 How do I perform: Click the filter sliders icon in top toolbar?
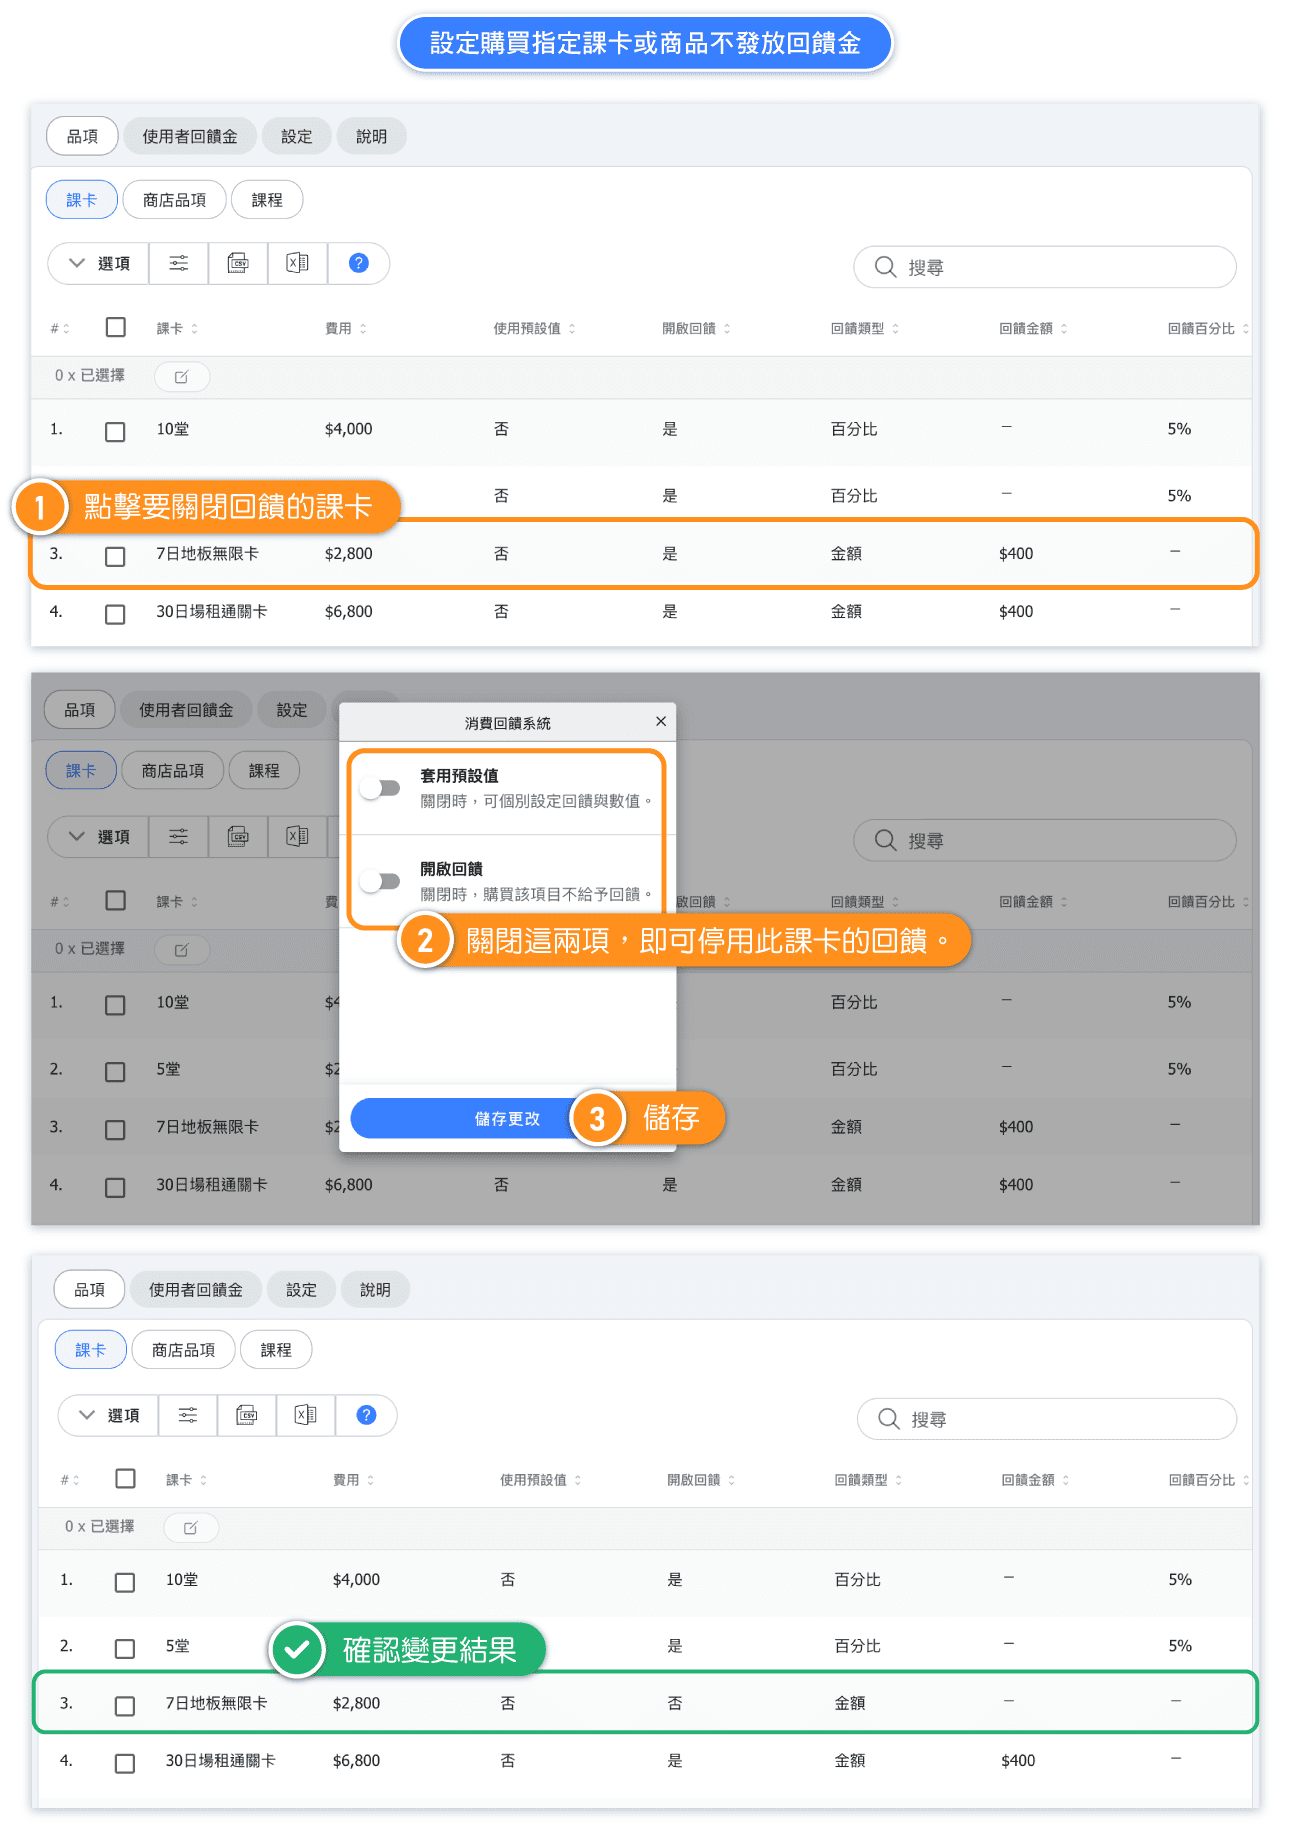(178, 264)
